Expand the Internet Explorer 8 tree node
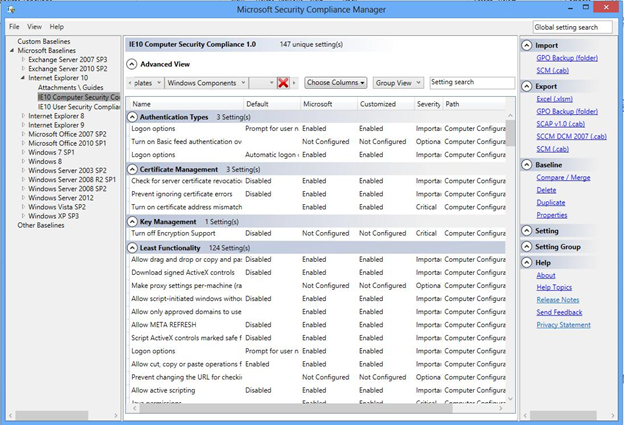This screenshot has height=425, width=624. click(x=22, y=116)
